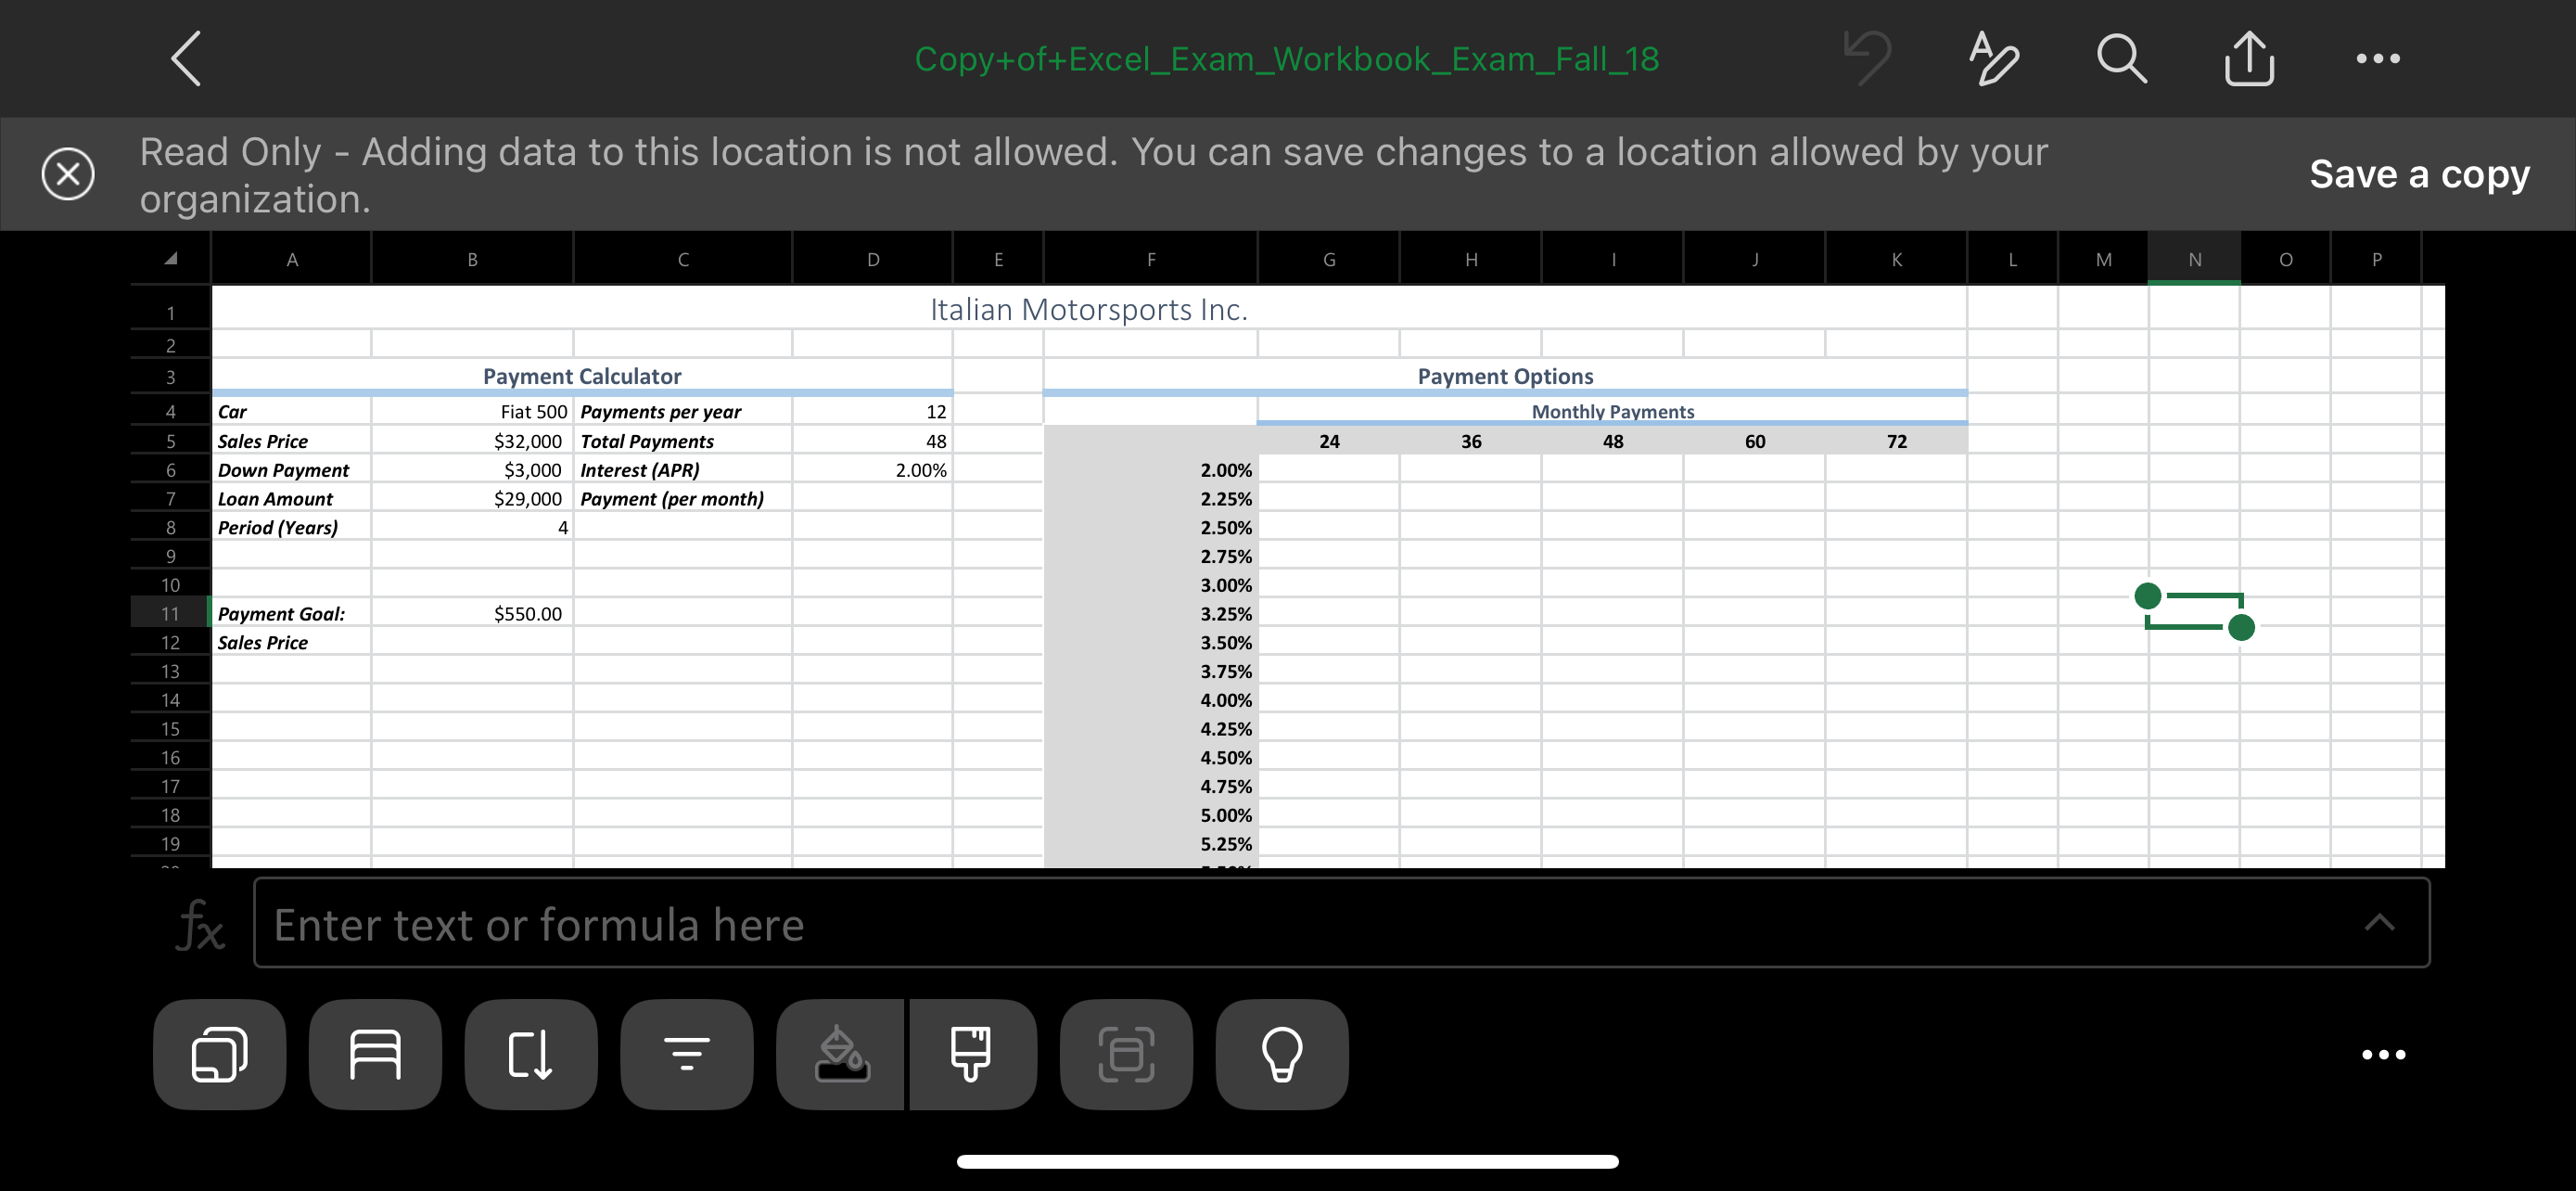Open the Share sheet icon
This screenshot has width=2576, height=1191.
2248,58
